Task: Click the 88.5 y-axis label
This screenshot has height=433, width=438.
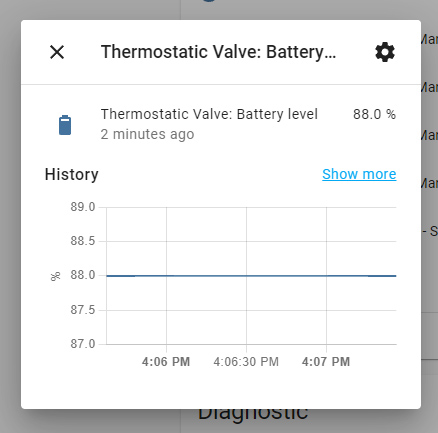Action: pos(83,241)
